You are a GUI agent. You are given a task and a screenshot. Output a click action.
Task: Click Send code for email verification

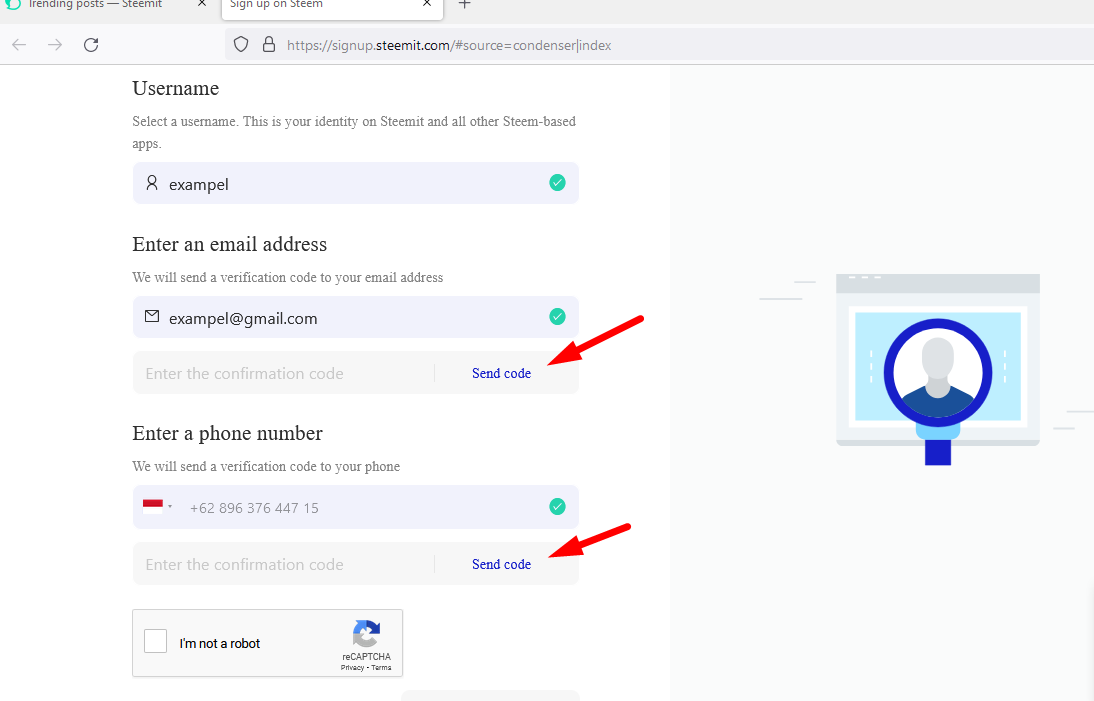501,373
